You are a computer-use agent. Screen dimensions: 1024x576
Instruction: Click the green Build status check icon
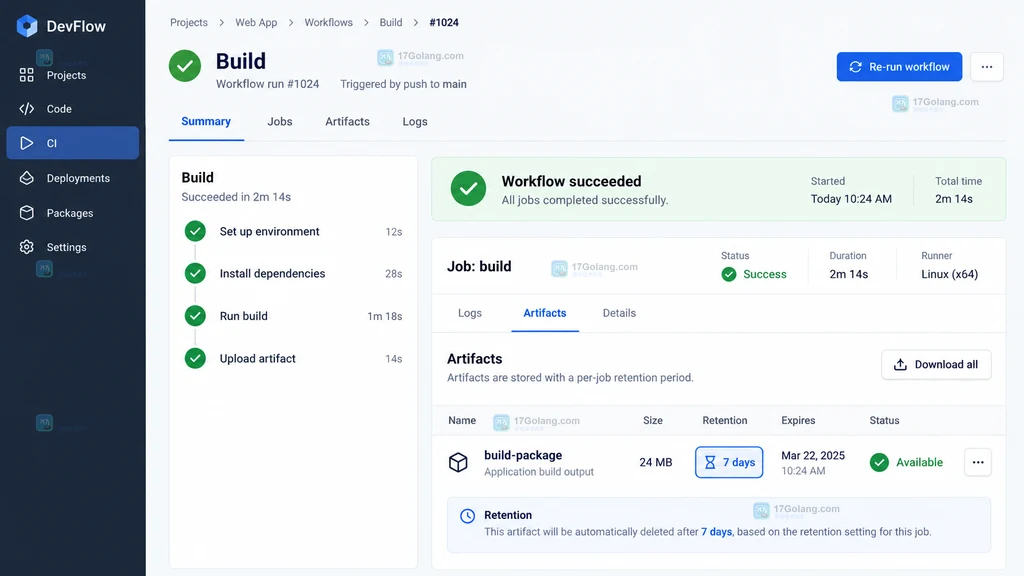[185, 66]
